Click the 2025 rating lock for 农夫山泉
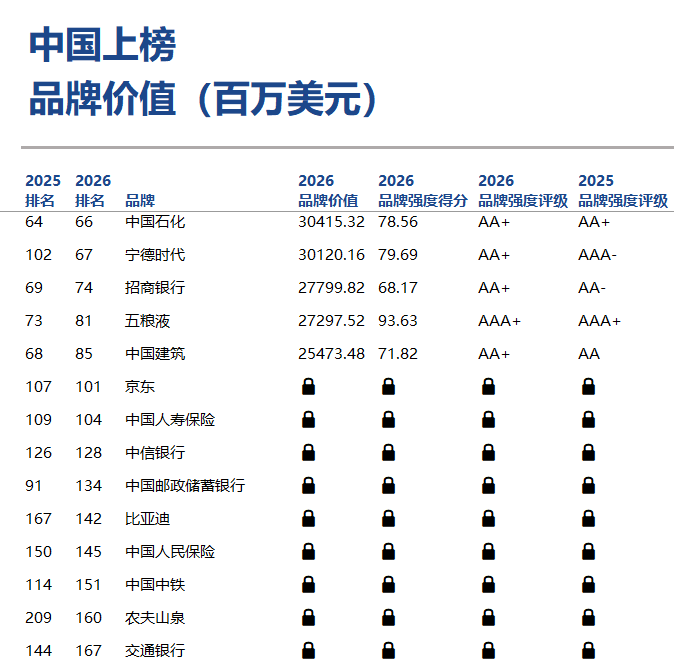The image size is (674, 661). [x=588, y=618]
